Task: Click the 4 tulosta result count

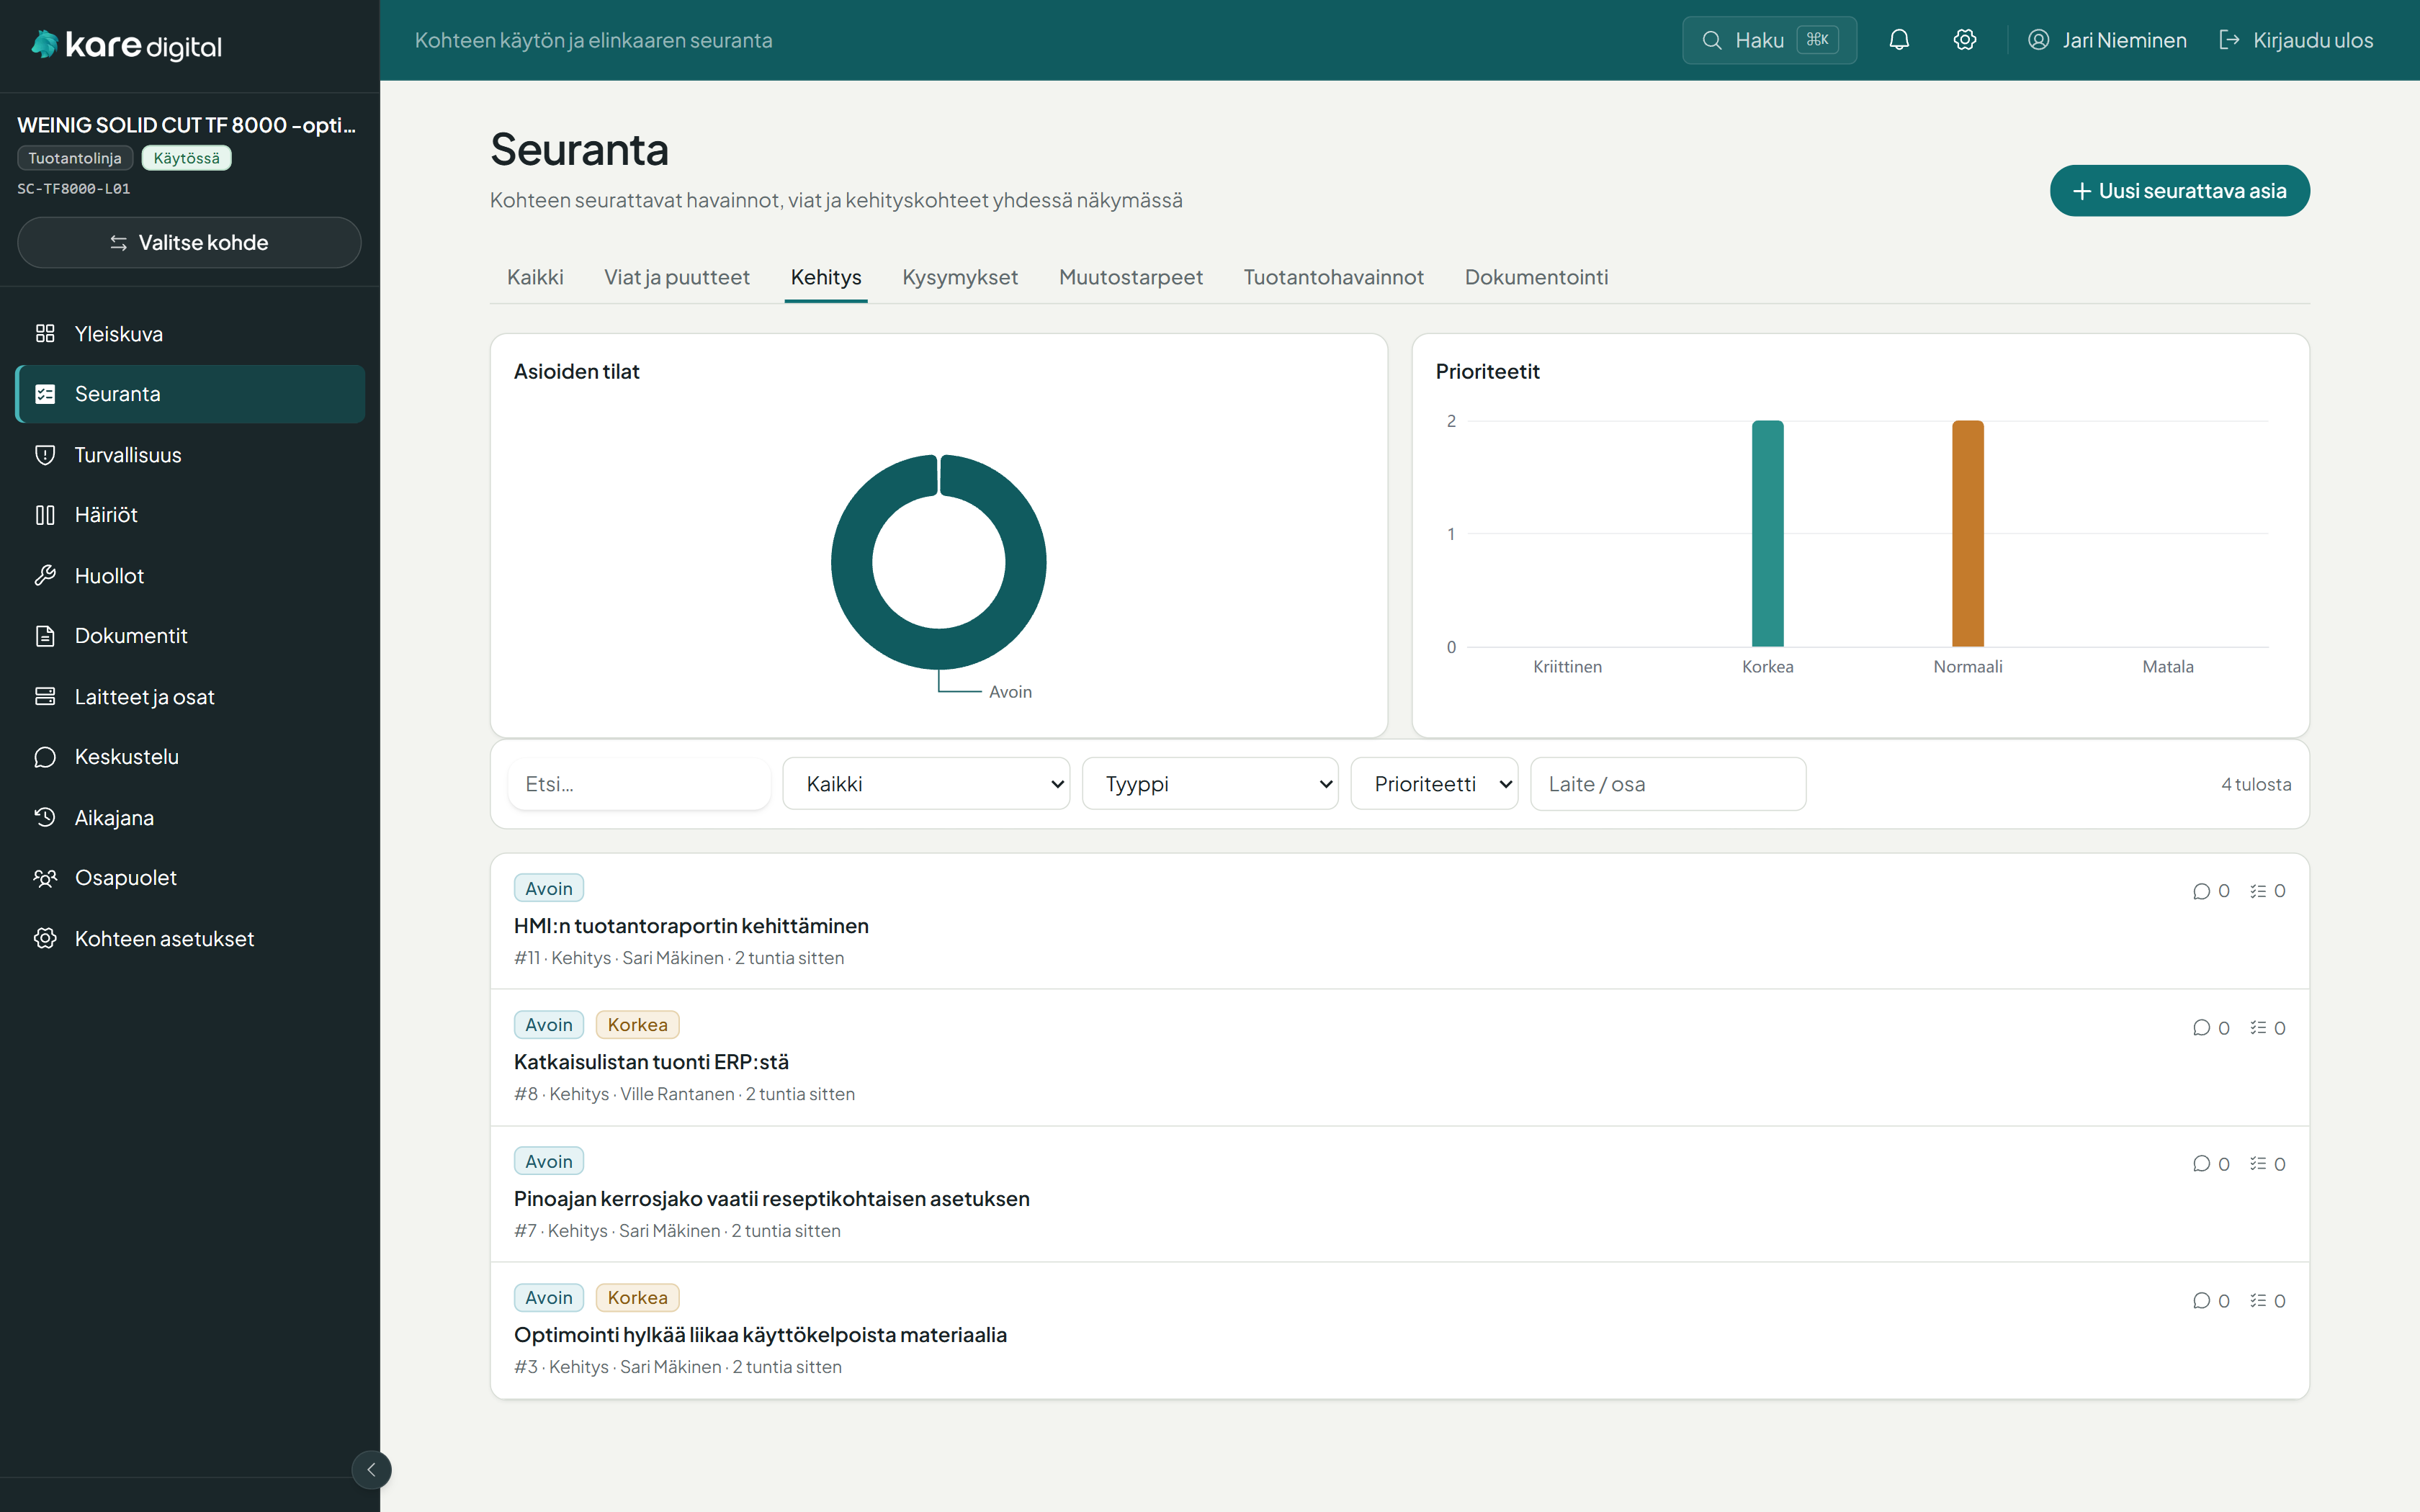Action: click(2256, 784)
